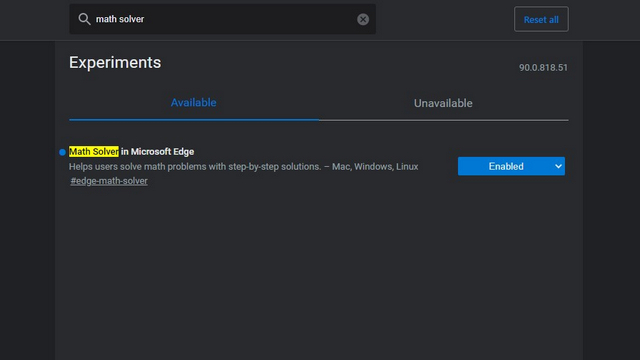Viewport: 640px width, 360px height.
Task: Switch to the Available tab
Action: coord(193,102)
